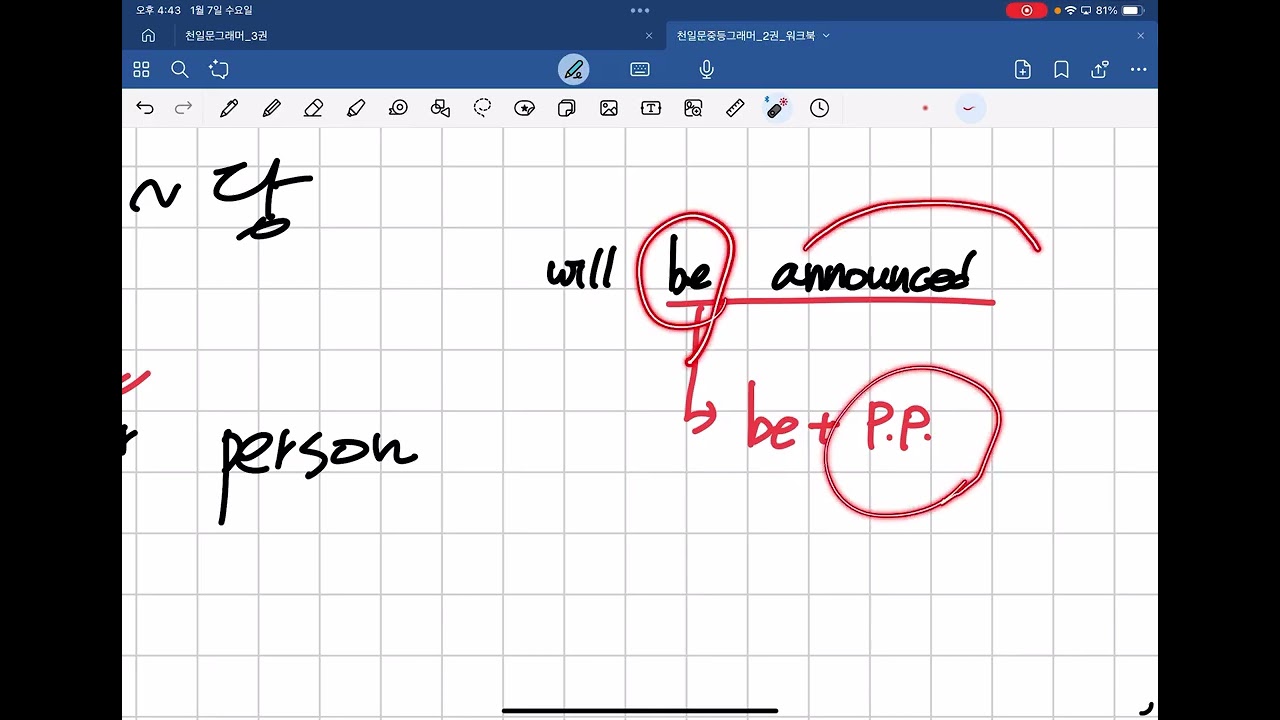Open page thumbnails grid view
Viewport: 1280px width, 720px height.
141,70
